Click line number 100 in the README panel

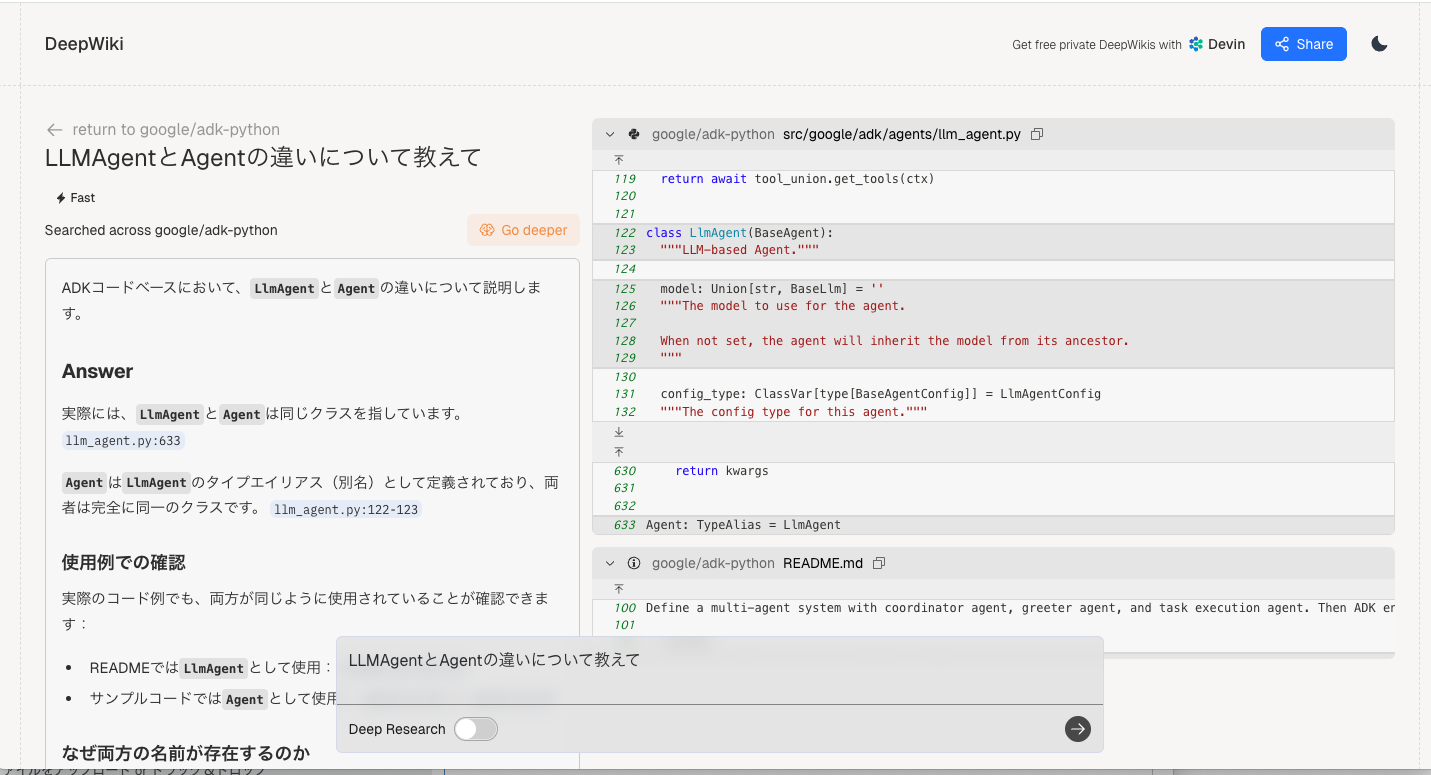tap(625, 608)
